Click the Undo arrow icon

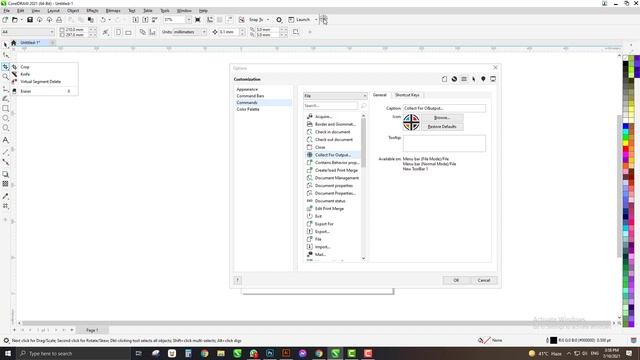(x=103, y=20)
